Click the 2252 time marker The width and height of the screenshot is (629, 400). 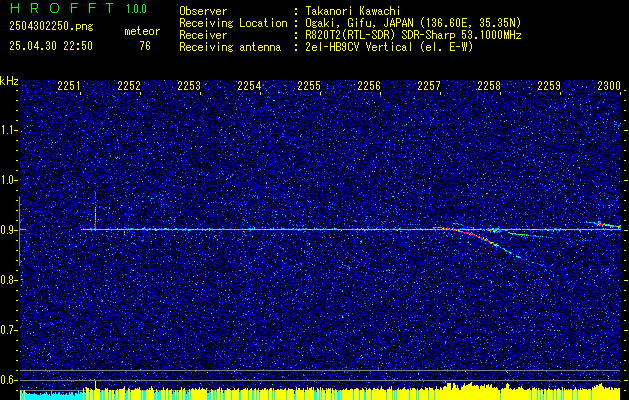(x=129, y=86)
